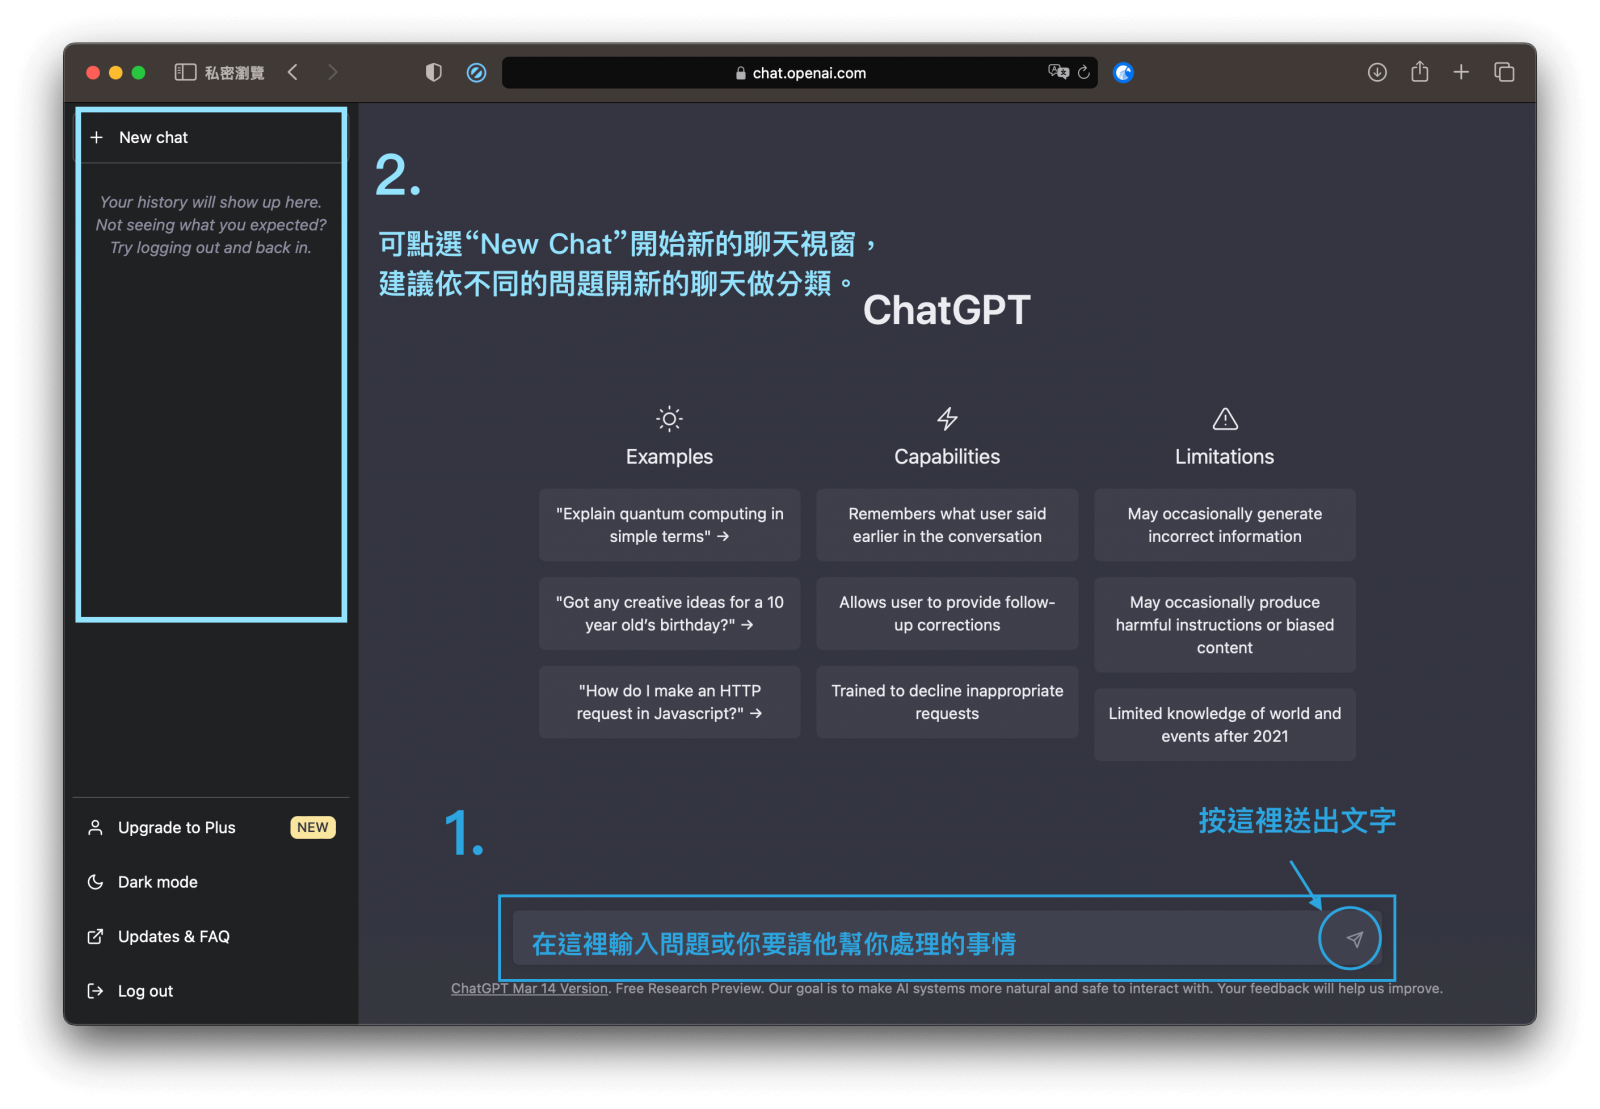
Task: Go forward with the right chevron
Action: [333, 72]
